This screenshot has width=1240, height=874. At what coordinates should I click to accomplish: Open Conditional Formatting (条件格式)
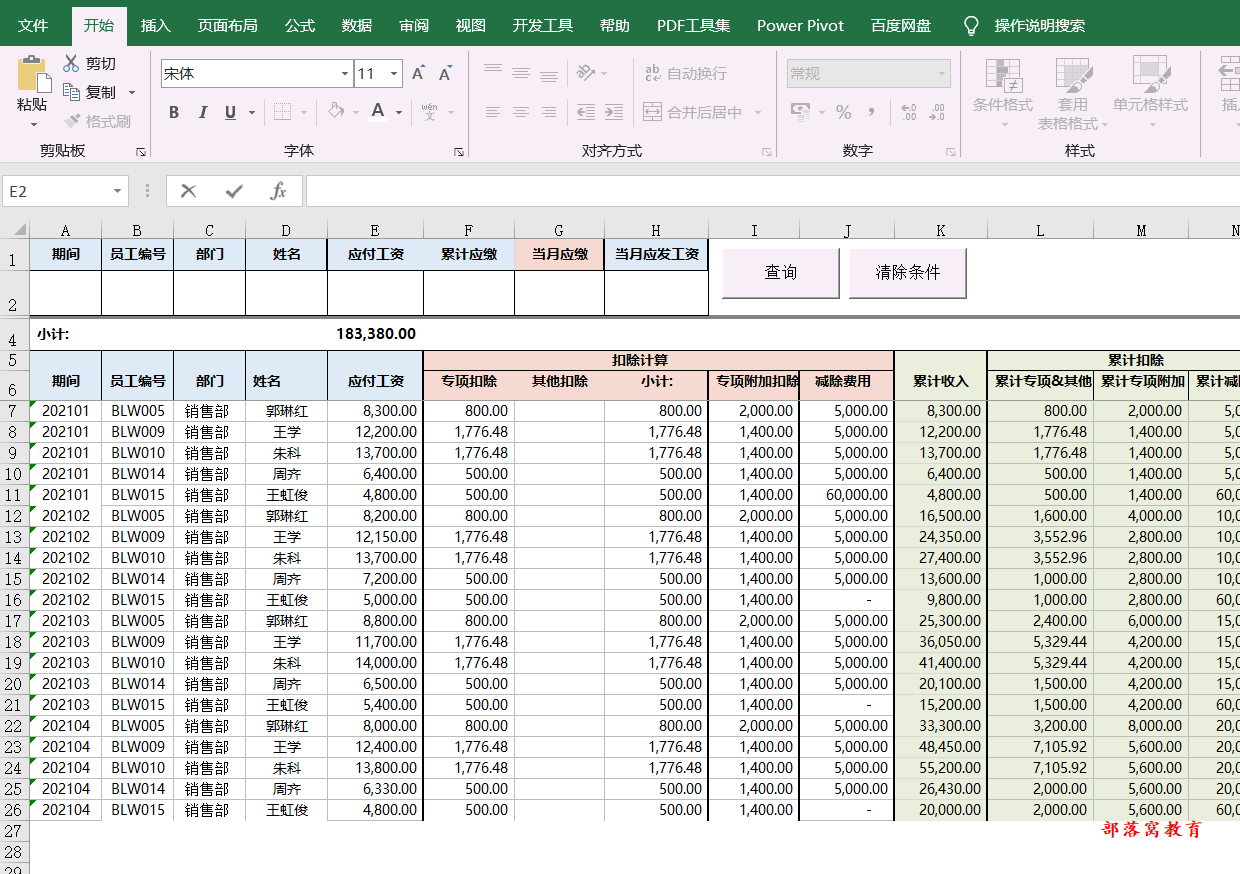(x=1003, y=94)
